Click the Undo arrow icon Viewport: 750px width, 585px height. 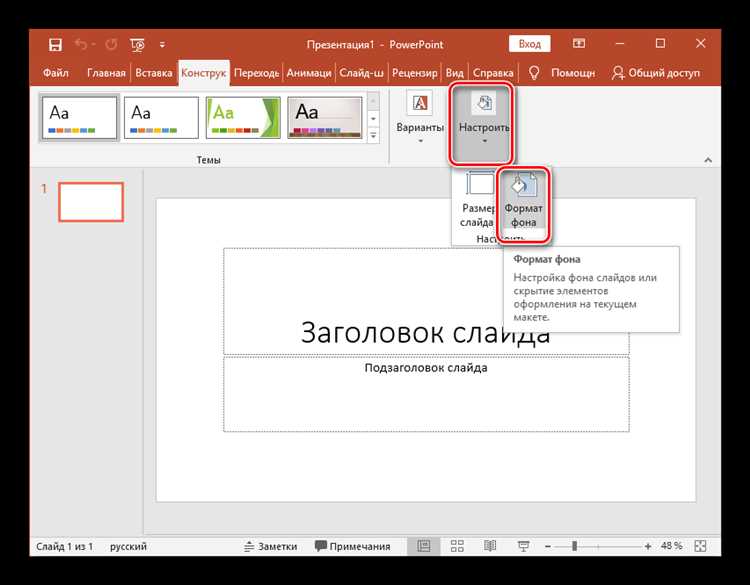[81, 44]
